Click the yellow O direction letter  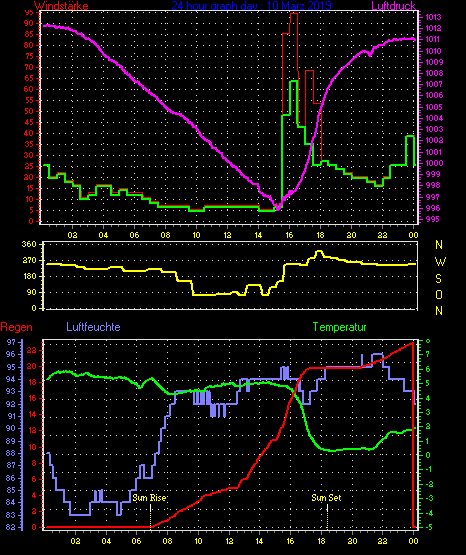(x=439, y=294)
